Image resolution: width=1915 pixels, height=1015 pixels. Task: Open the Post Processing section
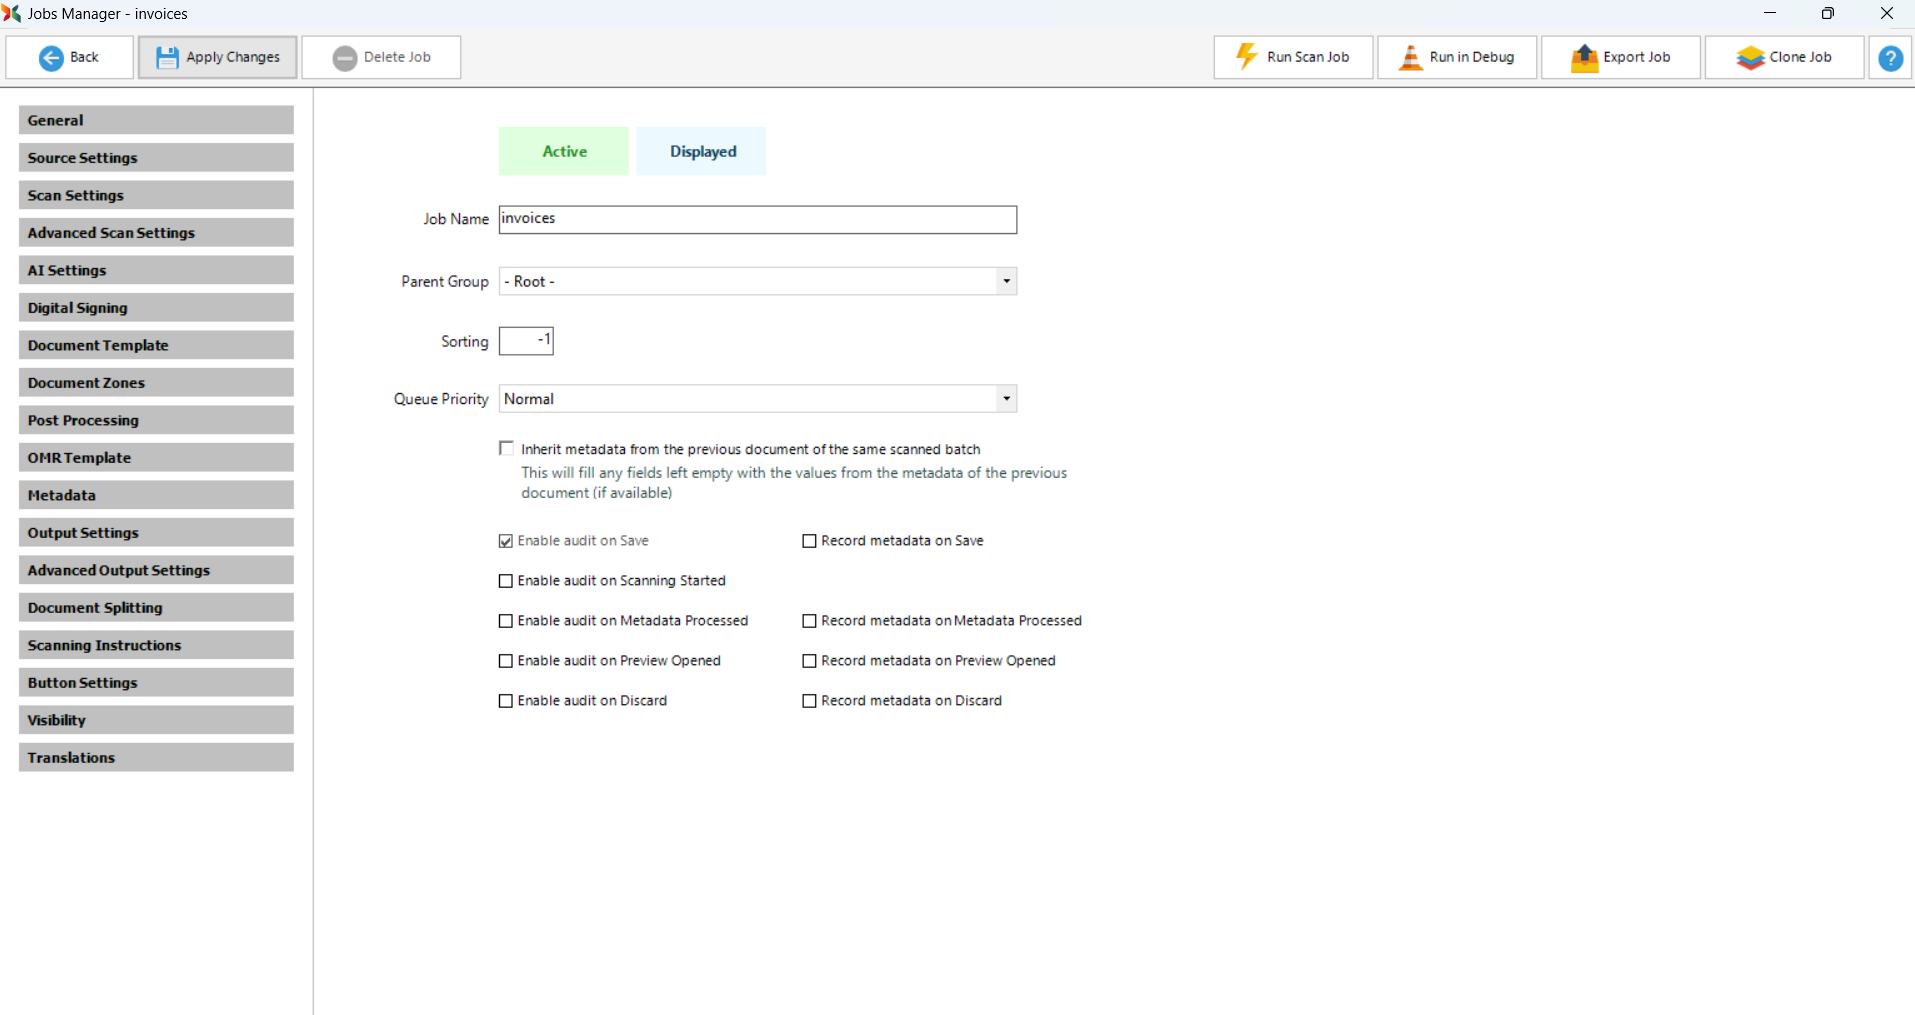(x=156, y=420)
